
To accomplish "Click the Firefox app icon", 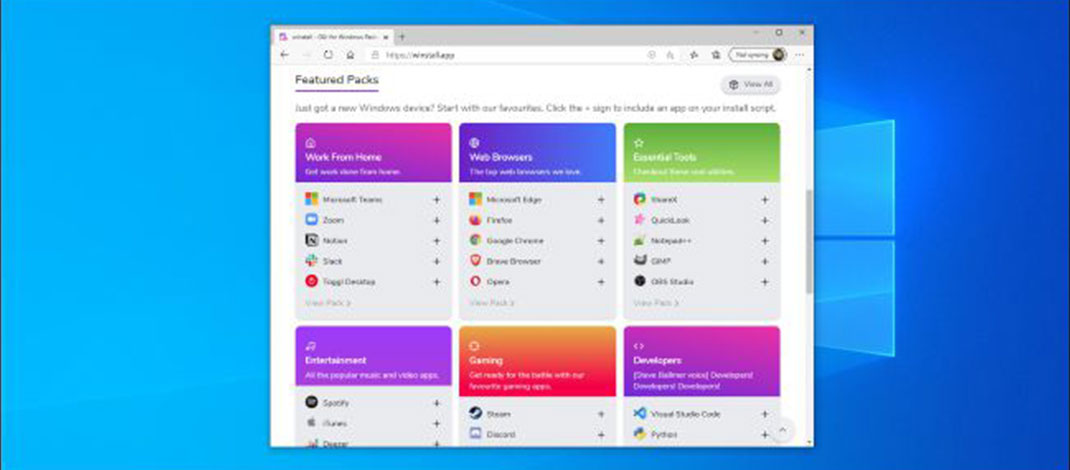I will point(475,220).
